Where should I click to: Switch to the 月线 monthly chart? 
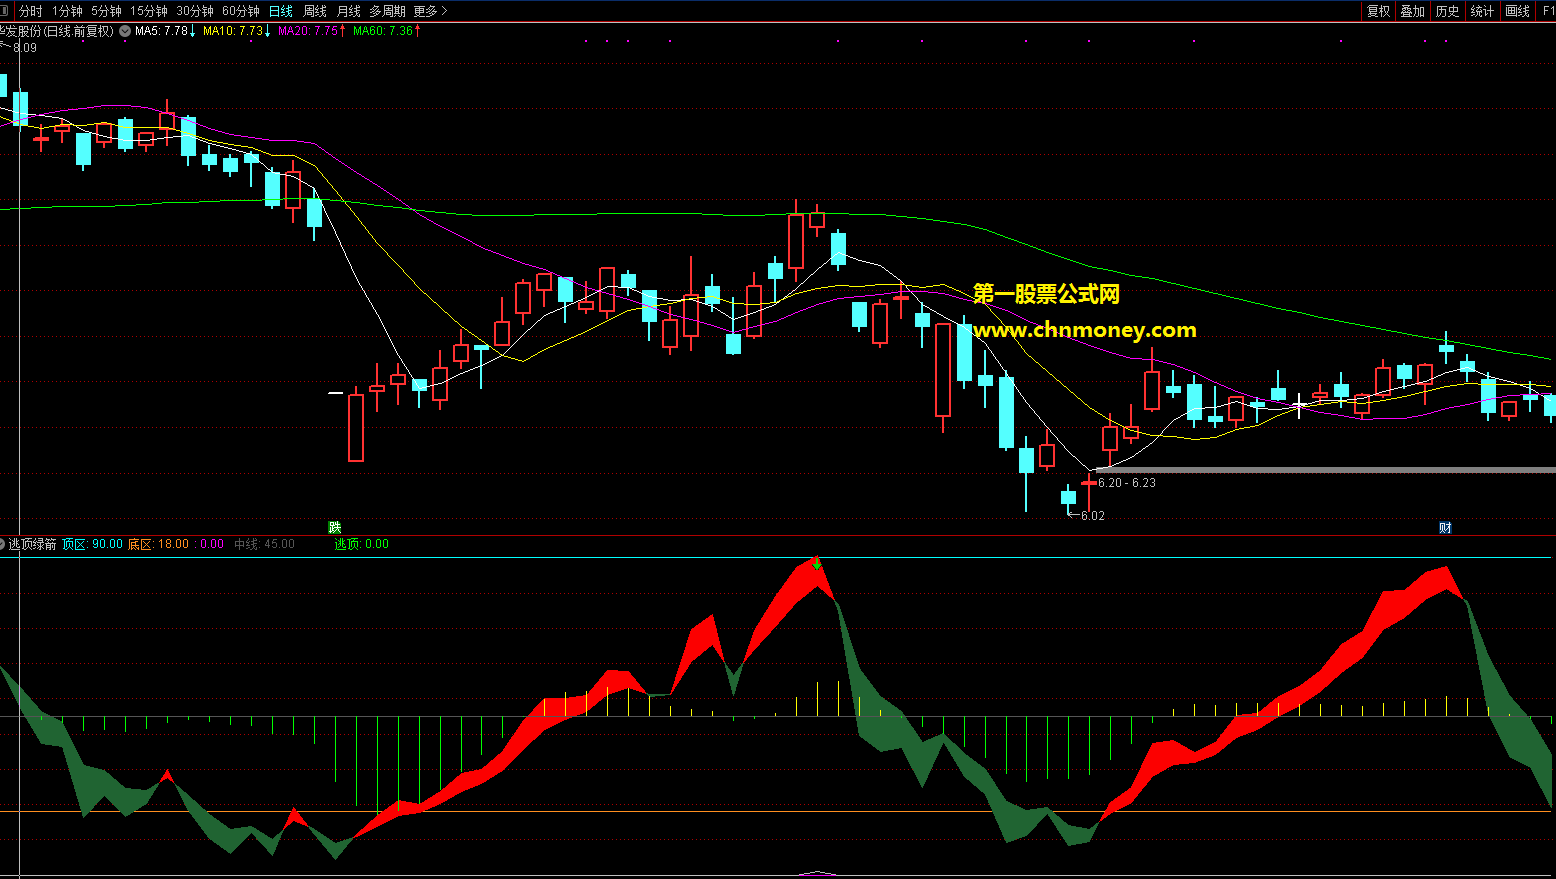click(349, 11)
